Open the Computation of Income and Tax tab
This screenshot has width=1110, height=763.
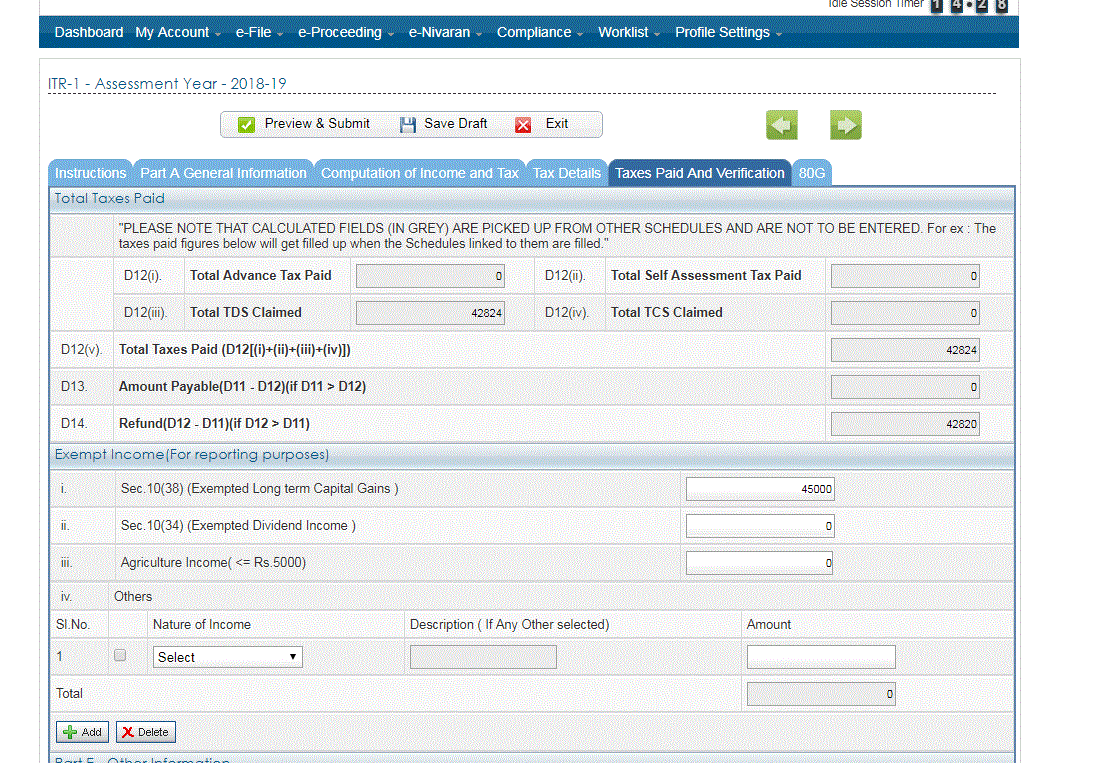click(x=419, y=173)
